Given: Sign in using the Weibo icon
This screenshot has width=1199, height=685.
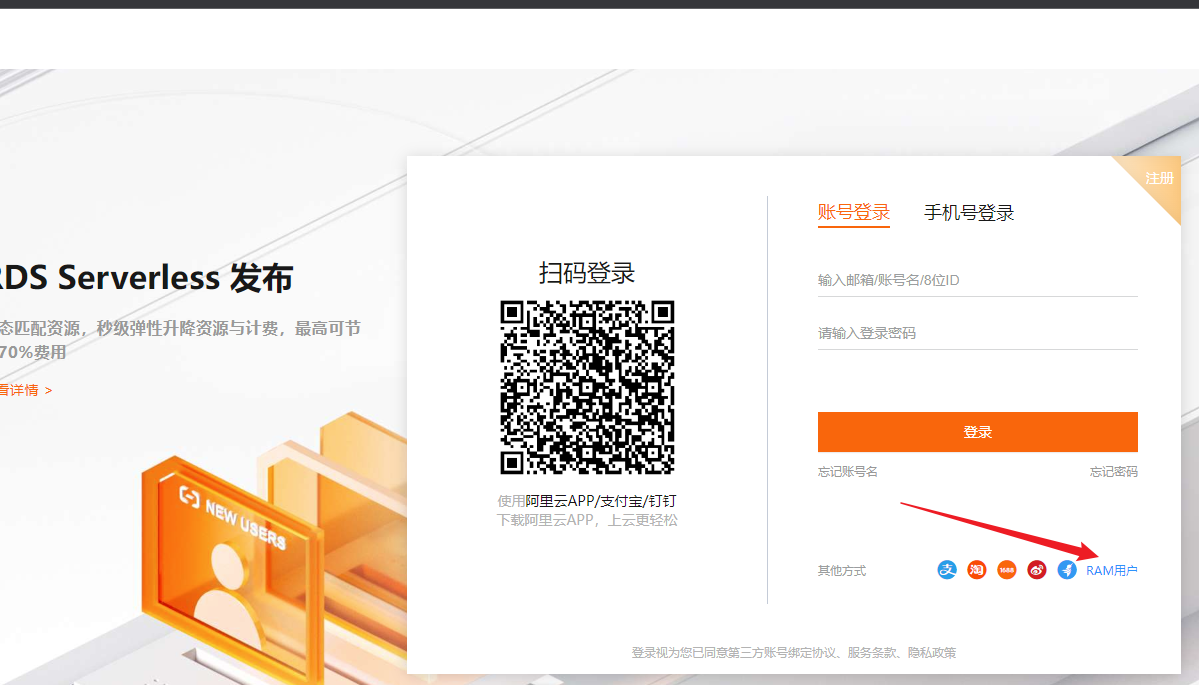Looking at the screenshot, I should [x=1037, y=570].
